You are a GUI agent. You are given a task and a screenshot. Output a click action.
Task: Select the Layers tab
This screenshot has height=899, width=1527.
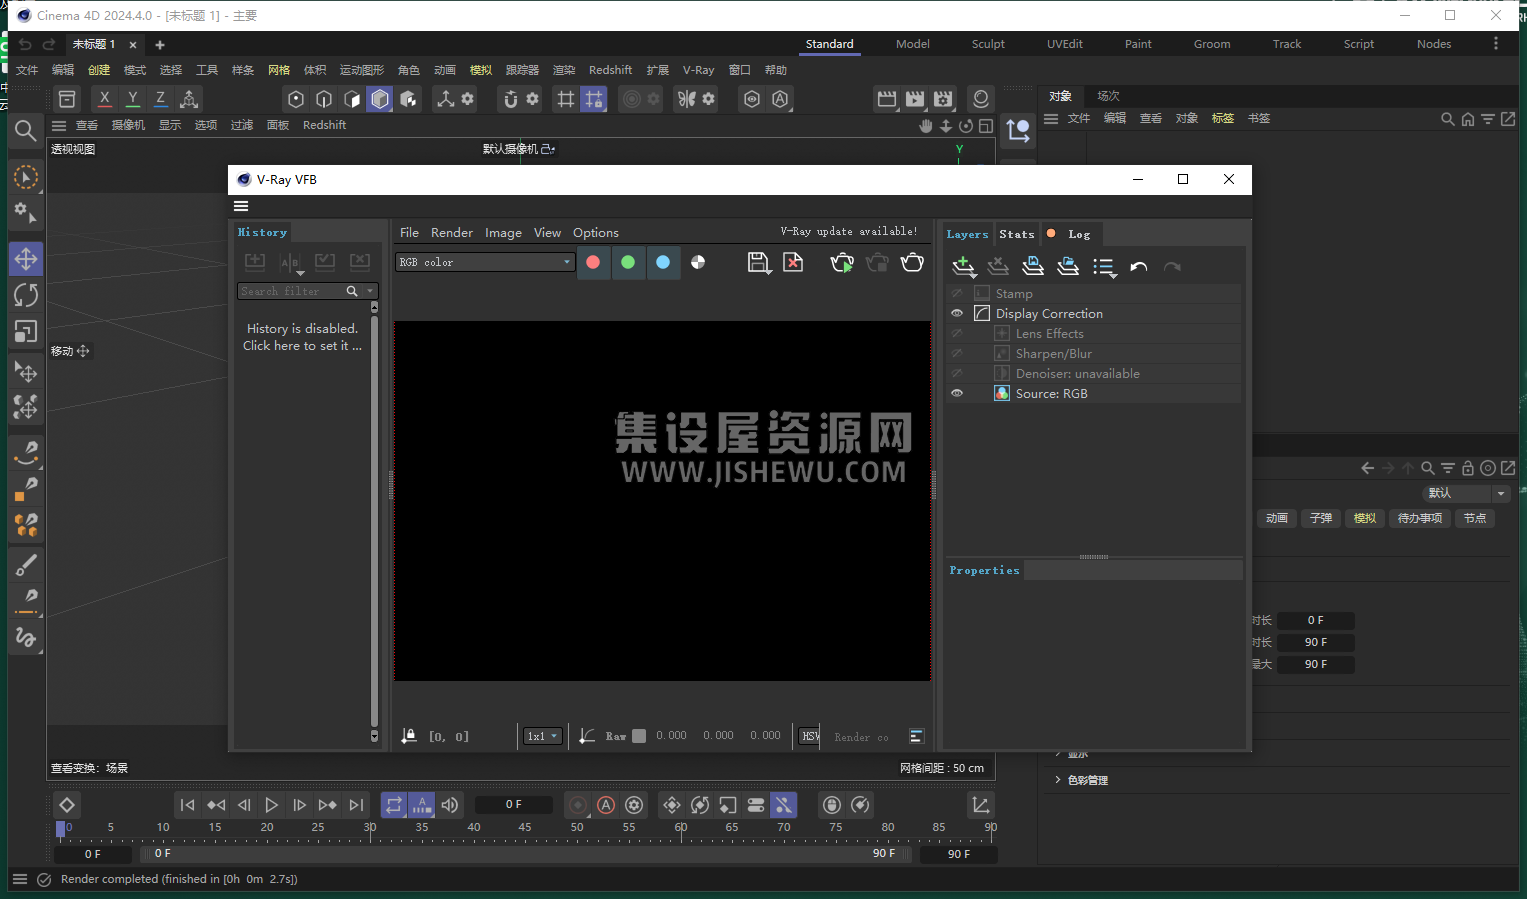967,234
